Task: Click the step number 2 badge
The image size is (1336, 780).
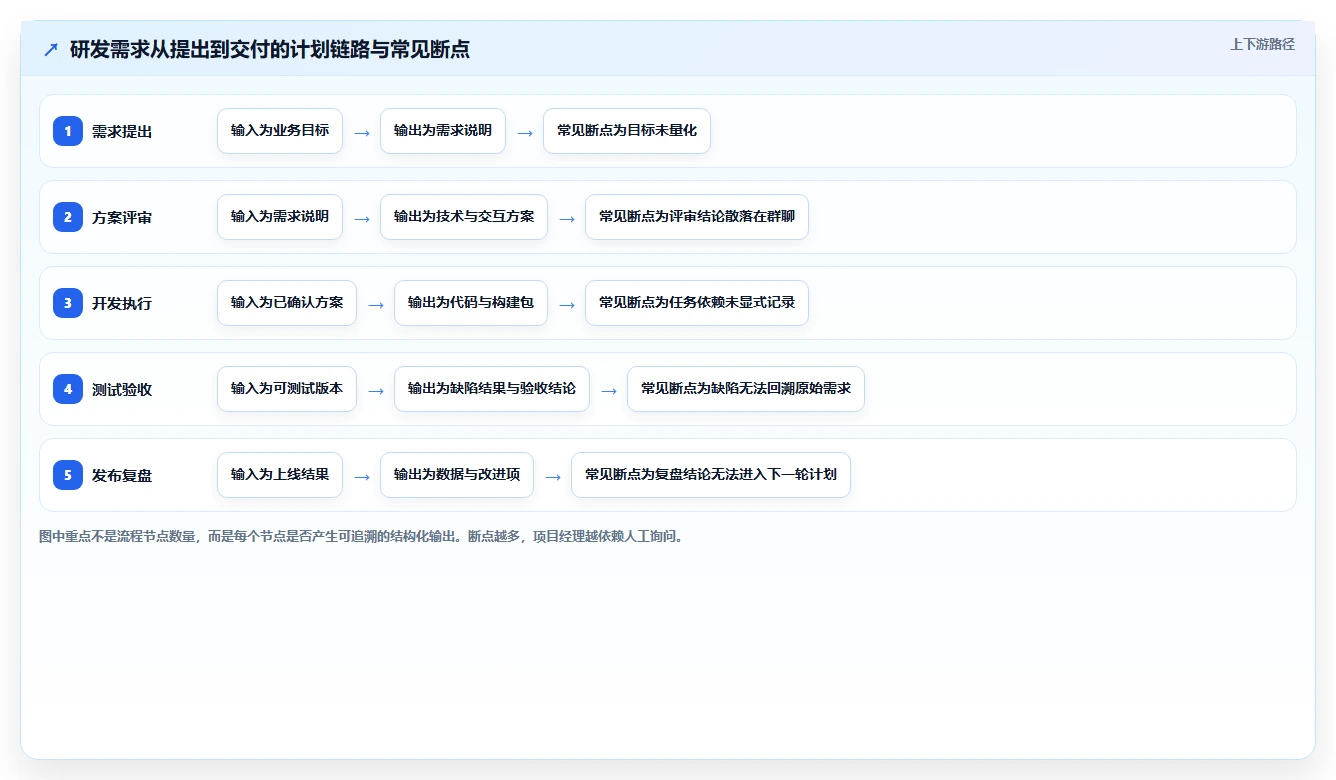Action: click(x=68, y=217)
